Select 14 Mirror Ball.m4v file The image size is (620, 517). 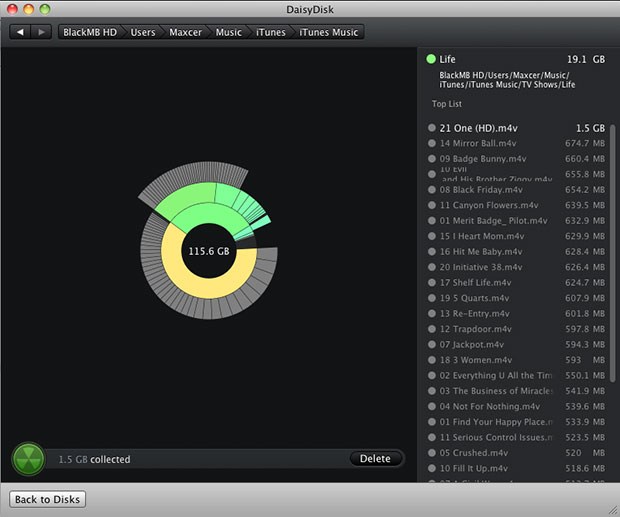516,143
